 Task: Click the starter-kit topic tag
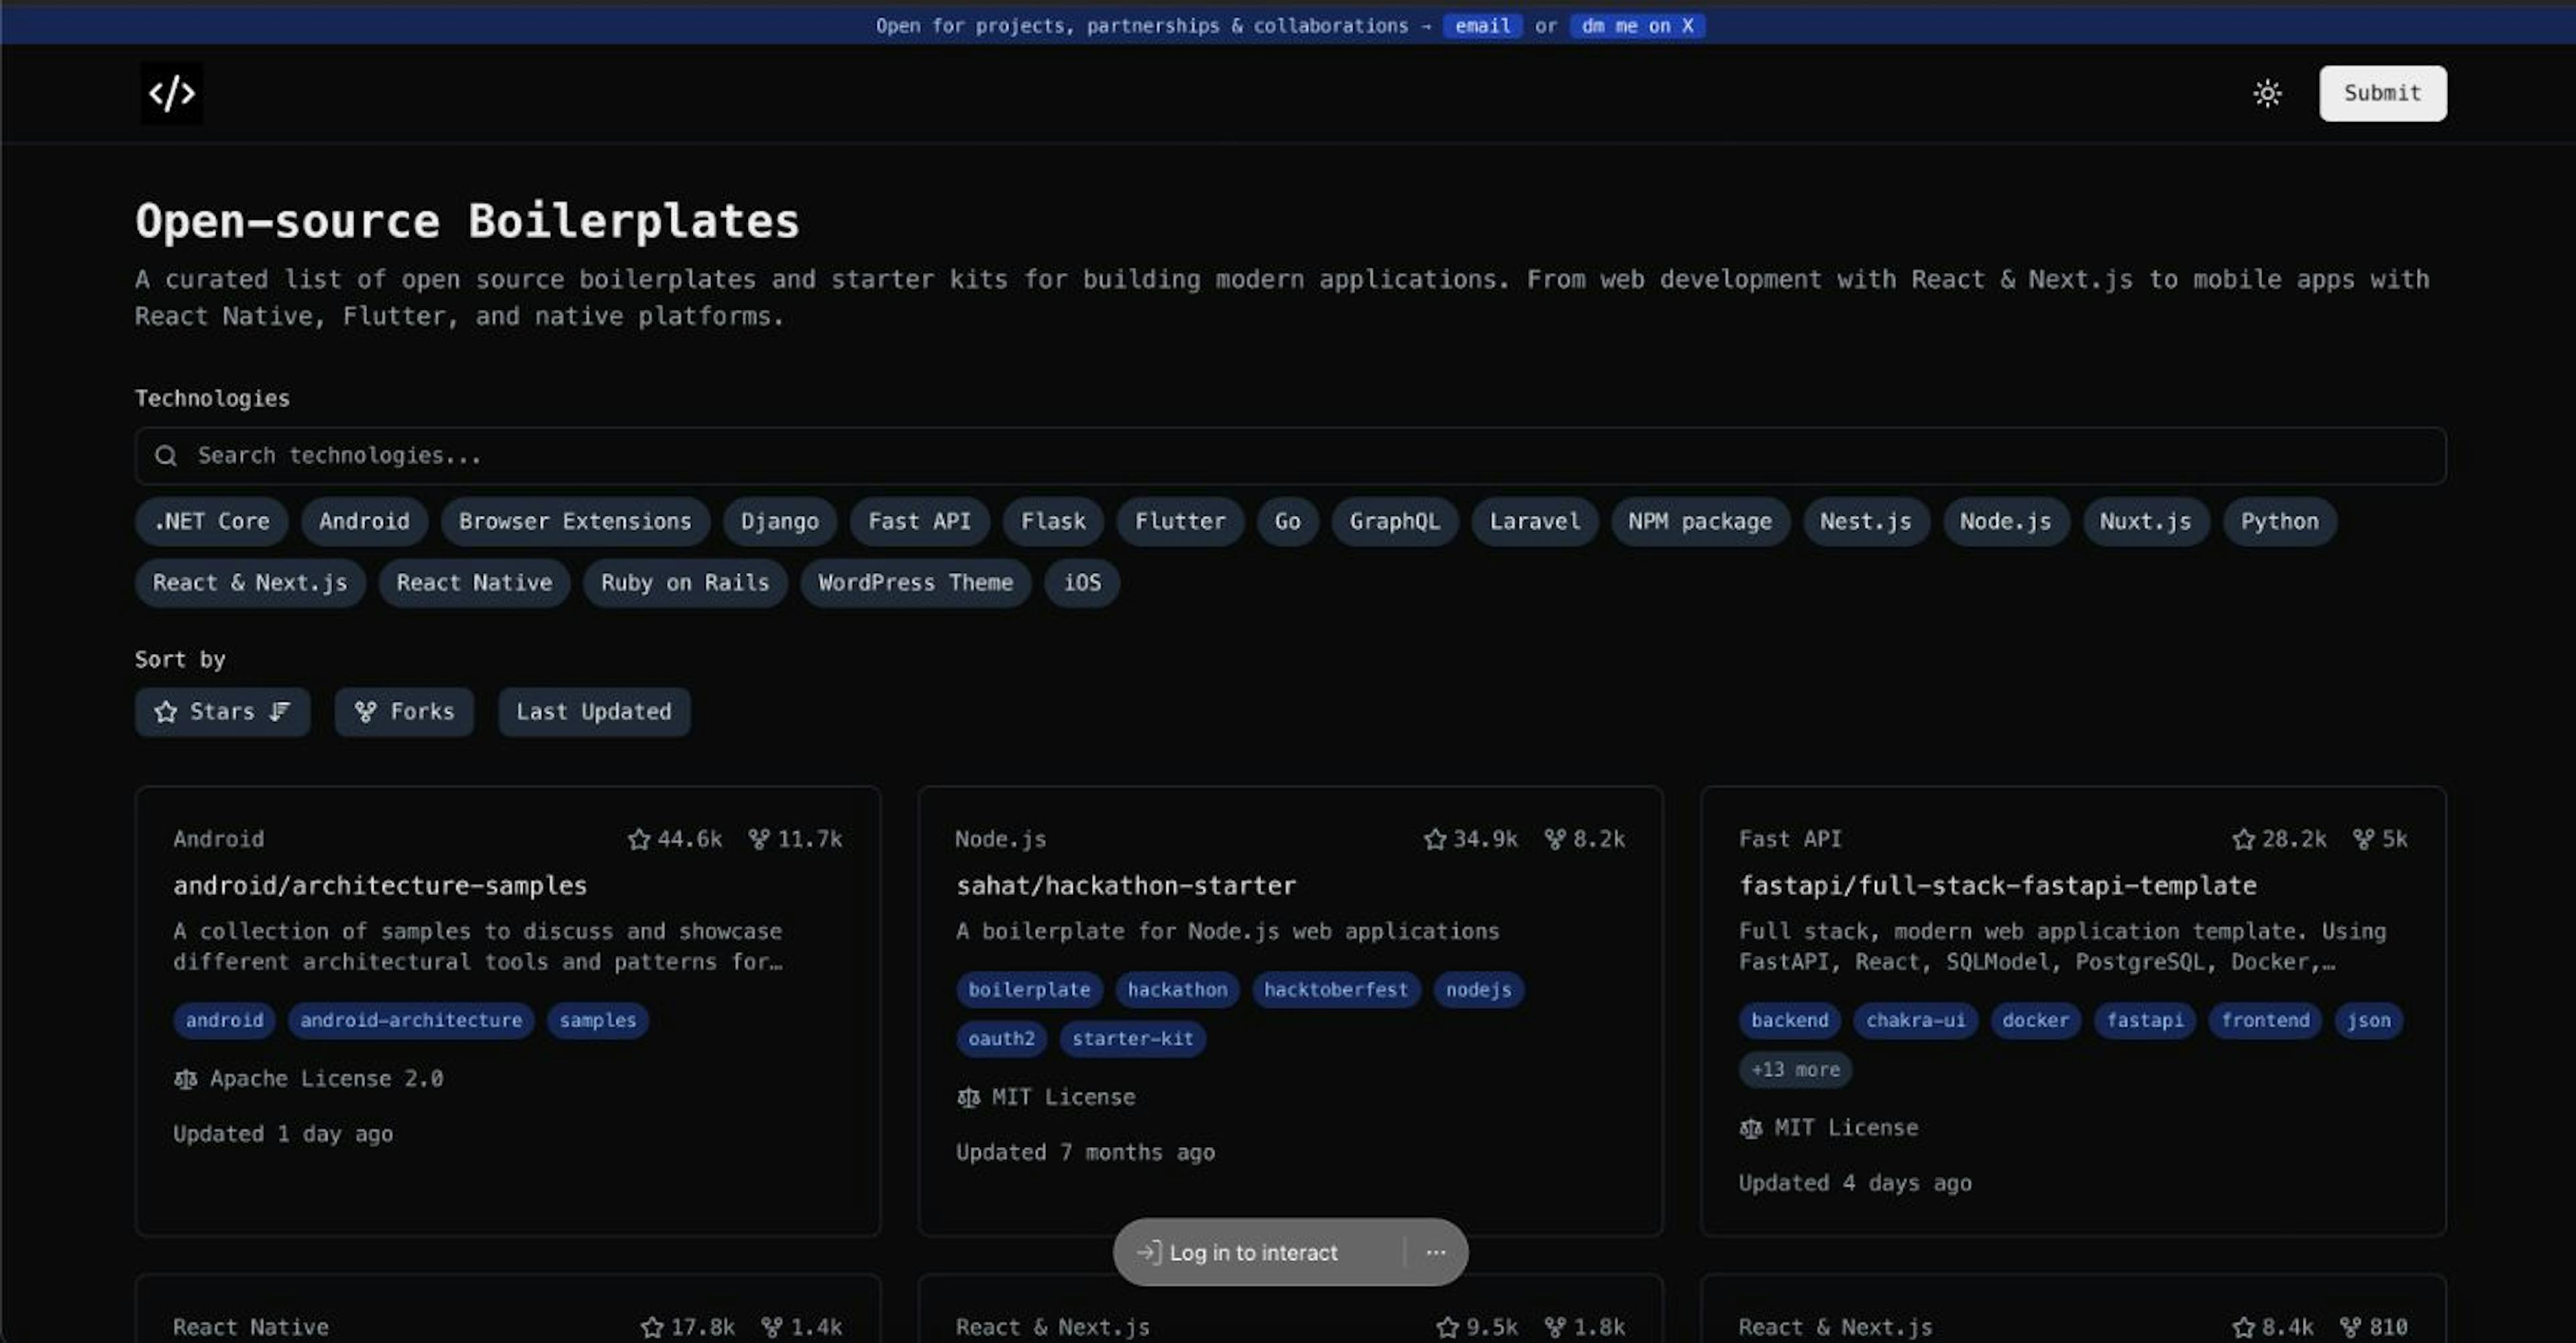(x=1133, y=1039)
